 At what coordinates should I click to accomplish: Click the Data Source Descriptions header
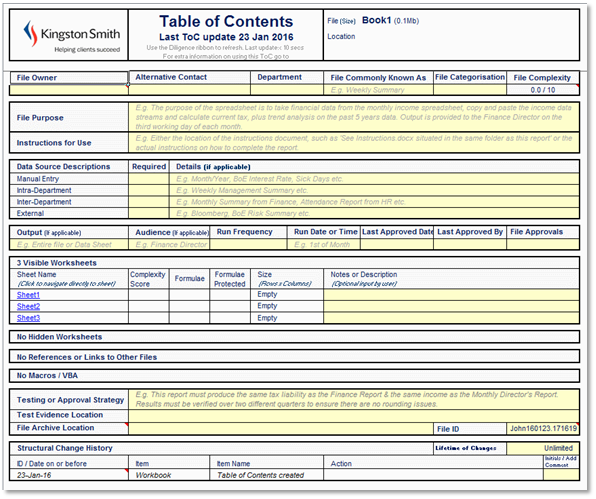(x=63, y=166)
